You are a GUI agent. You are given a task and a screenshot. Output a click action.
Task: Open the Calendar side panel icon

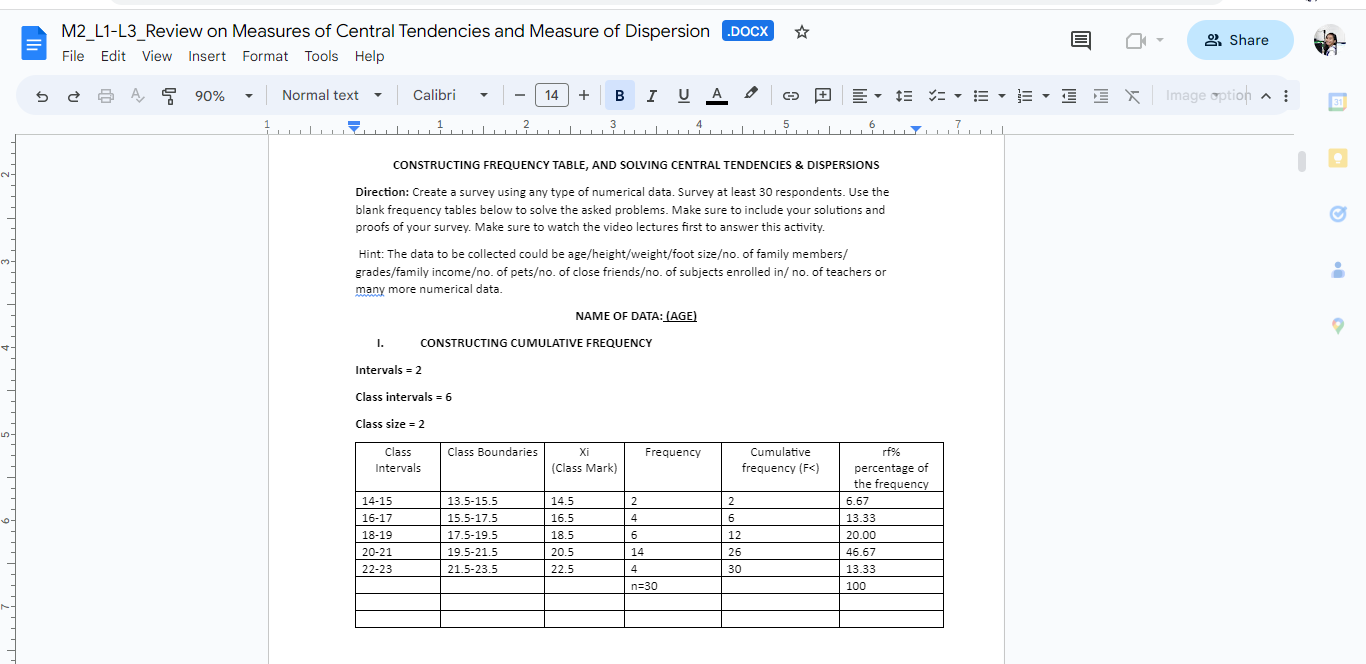(1338, 102)
